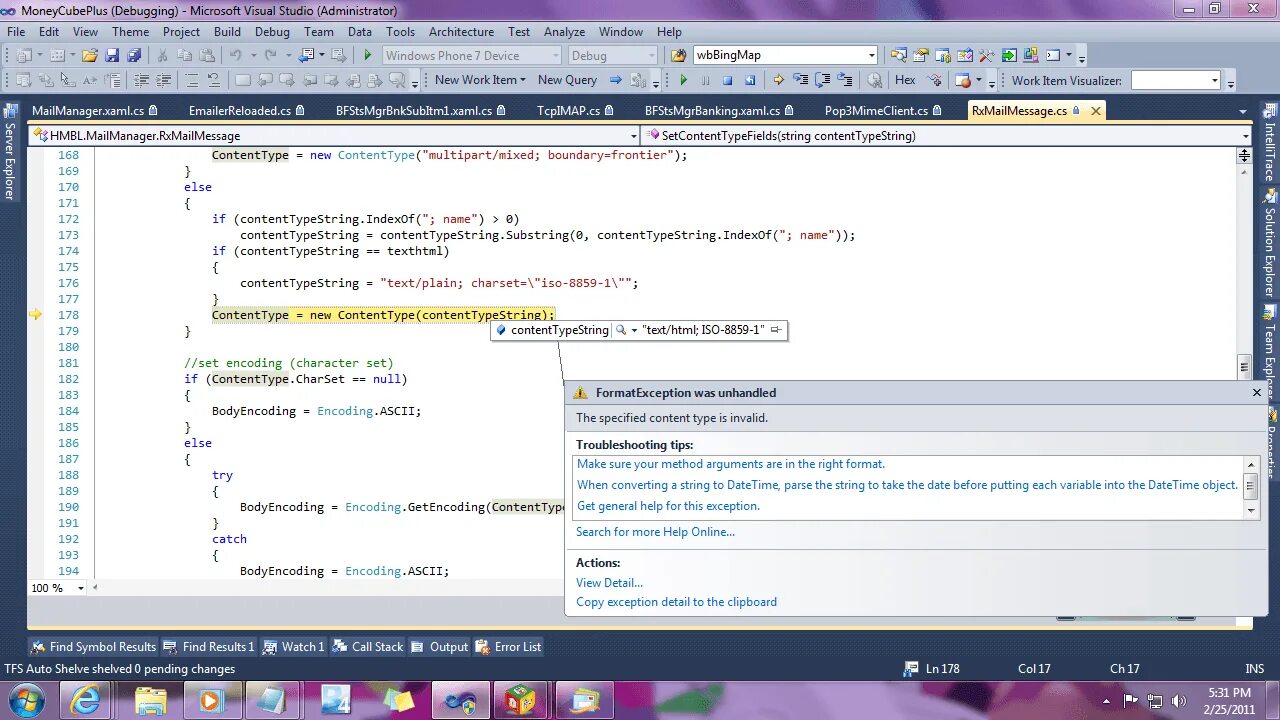Viewport: 1280px width, 720px height.
Task: Click the Find in Files icon next to wbBingMap
Action: 678,55
